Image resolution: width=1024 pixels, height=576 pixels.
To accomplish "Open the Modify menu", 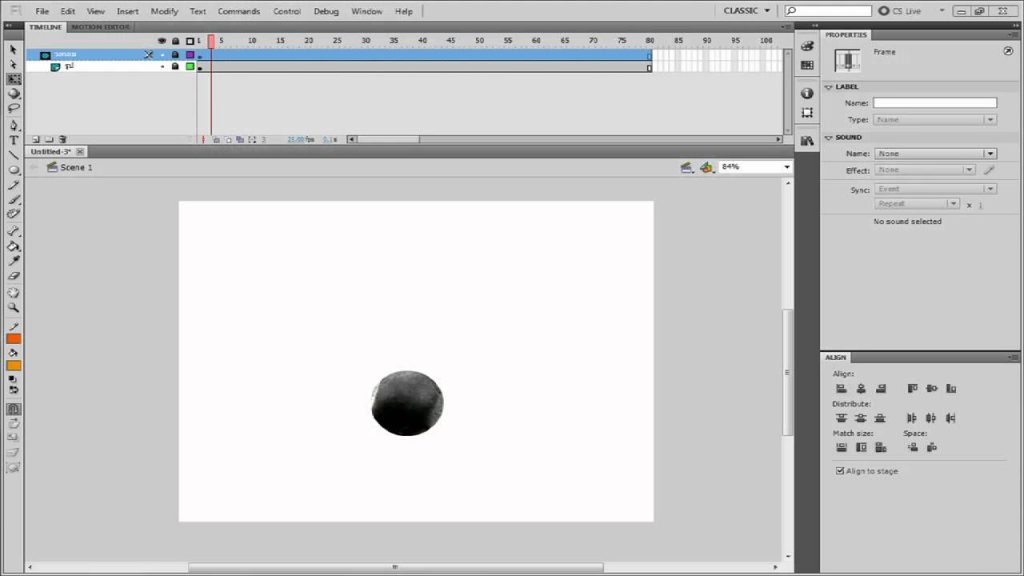I will pyautogui.click(x=165, y=11).
